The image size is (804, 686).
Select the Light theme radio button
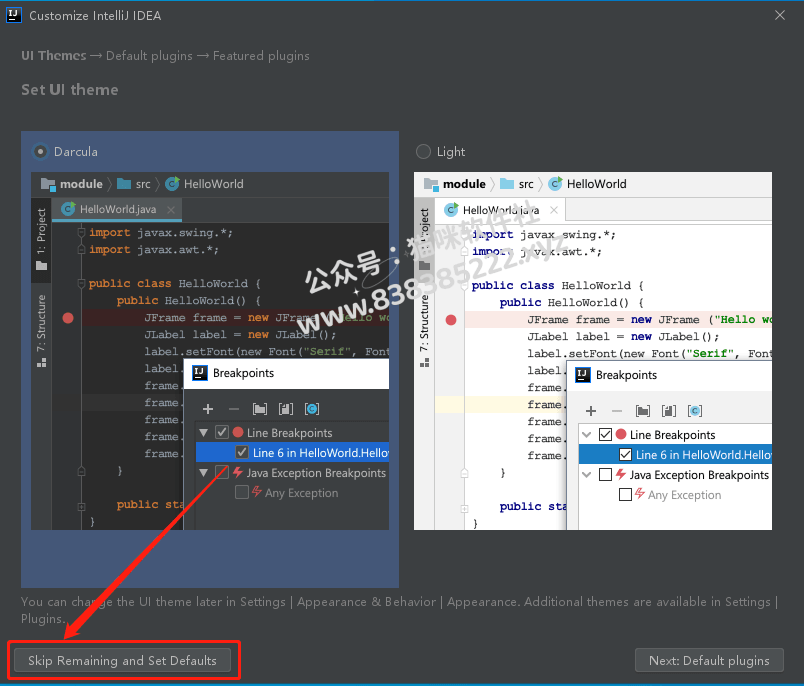point(423,152)
